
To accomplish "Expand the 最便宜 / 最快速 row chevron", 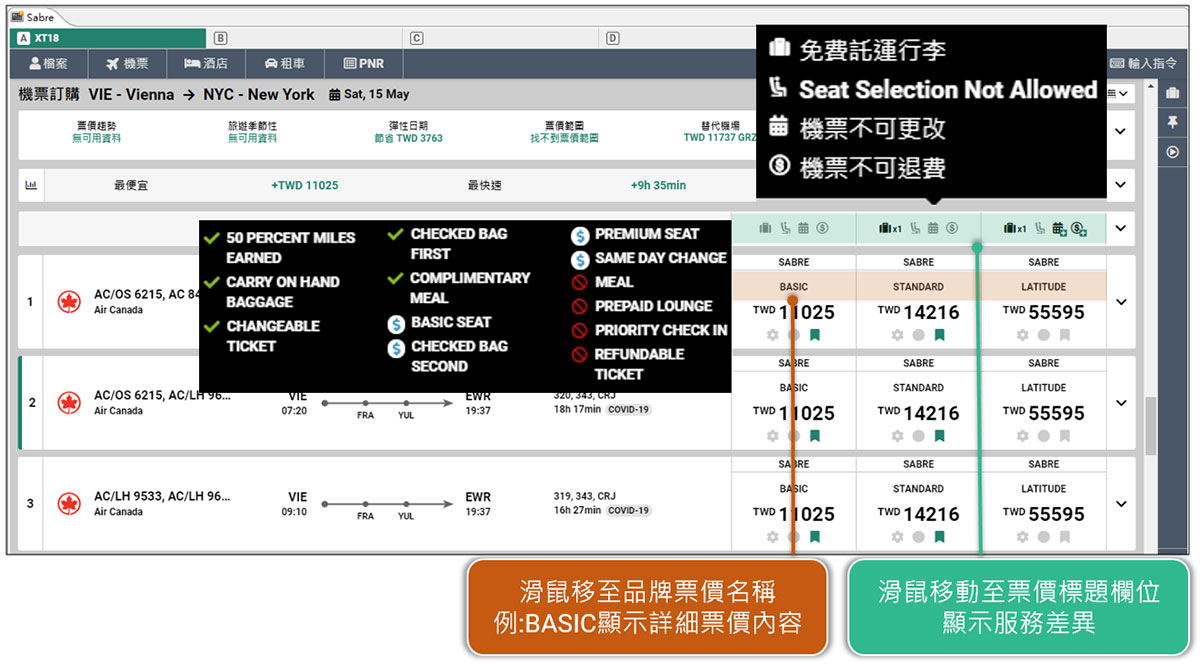I will [1121, 185].
